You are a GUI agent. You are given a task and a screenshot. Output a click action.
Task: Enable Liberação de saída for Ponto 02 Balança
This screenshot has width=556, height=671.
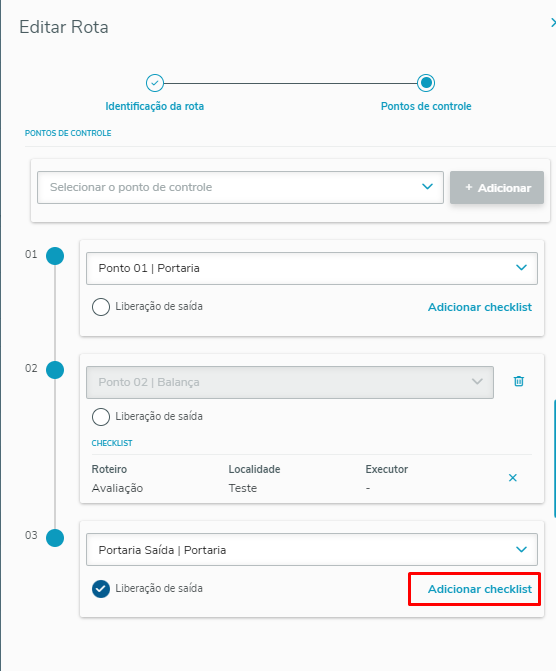pyautogui.click(x=101, y=417)
